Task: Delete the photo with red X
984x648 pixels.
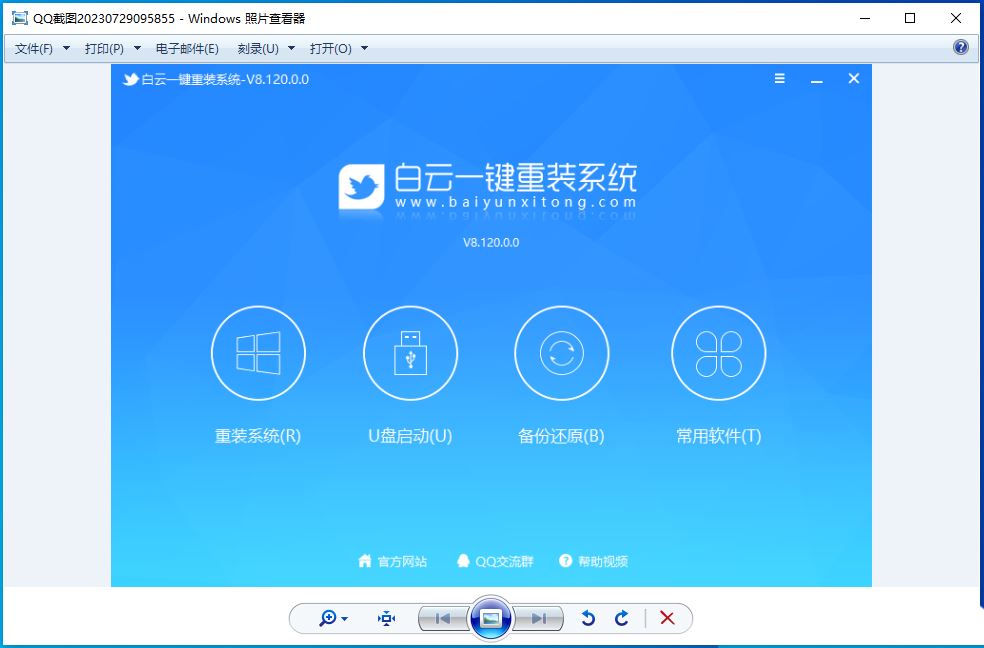Action: [667, 619]
